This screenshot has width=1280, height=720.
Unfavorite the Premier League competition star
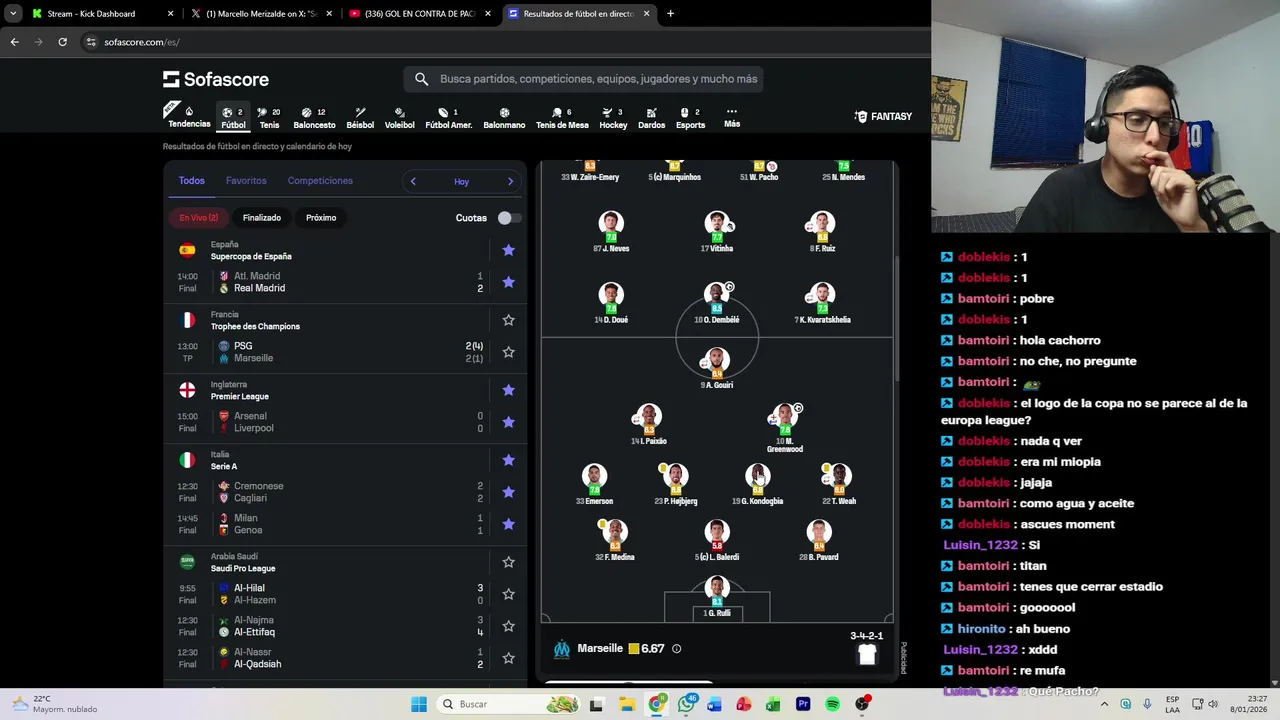click(x=508, y=390)
